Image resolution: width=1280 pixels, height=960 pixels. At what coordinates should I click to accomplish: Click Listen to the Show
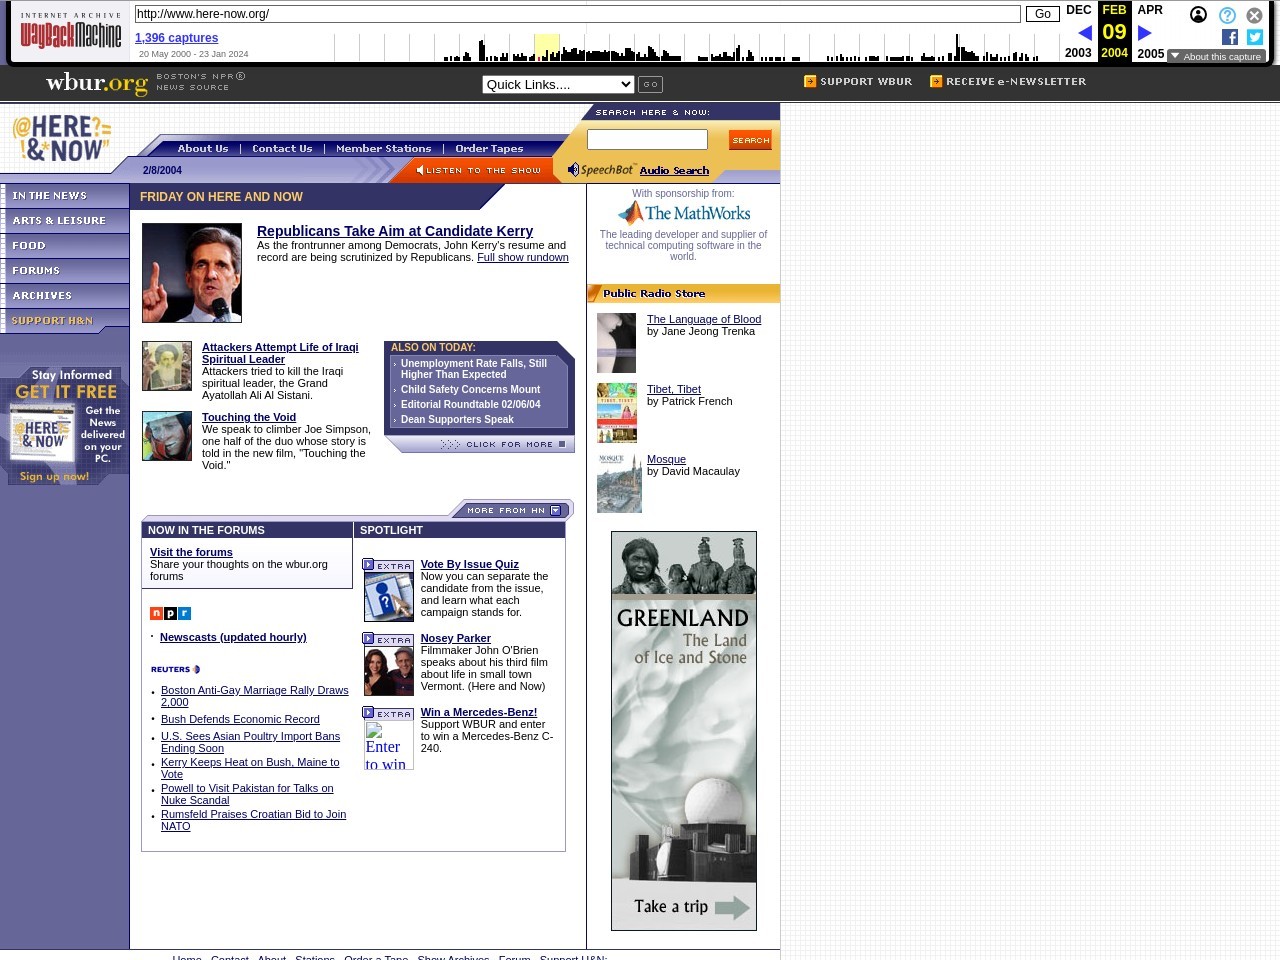[479, 170]
